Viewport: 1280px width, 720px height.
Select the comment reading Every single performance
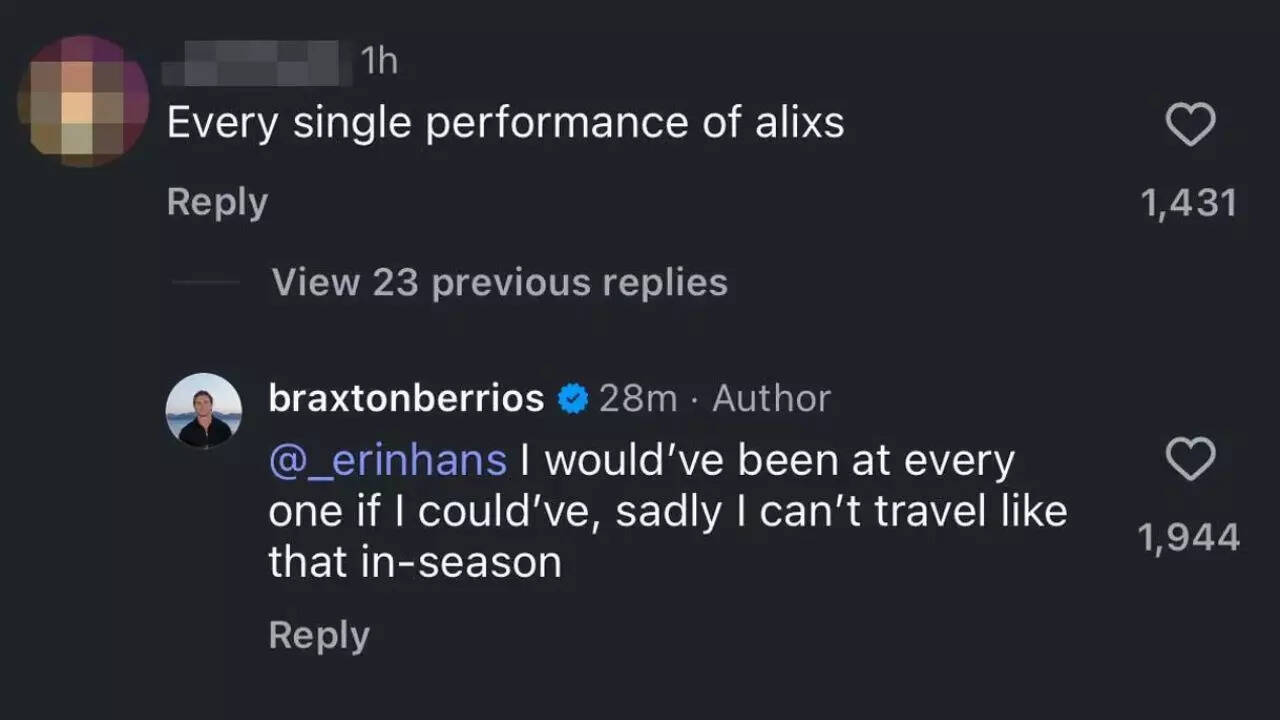click(505, 122)
